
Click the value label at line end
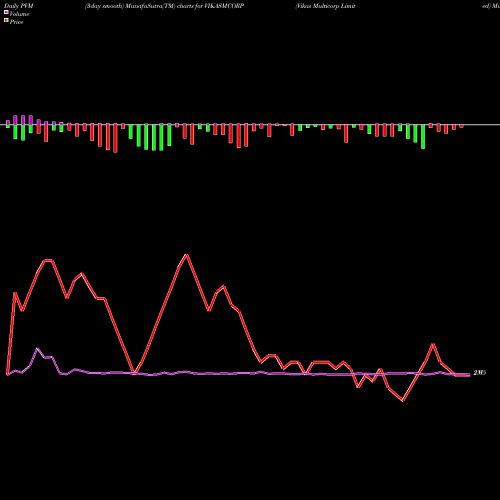tap(480, 373)
